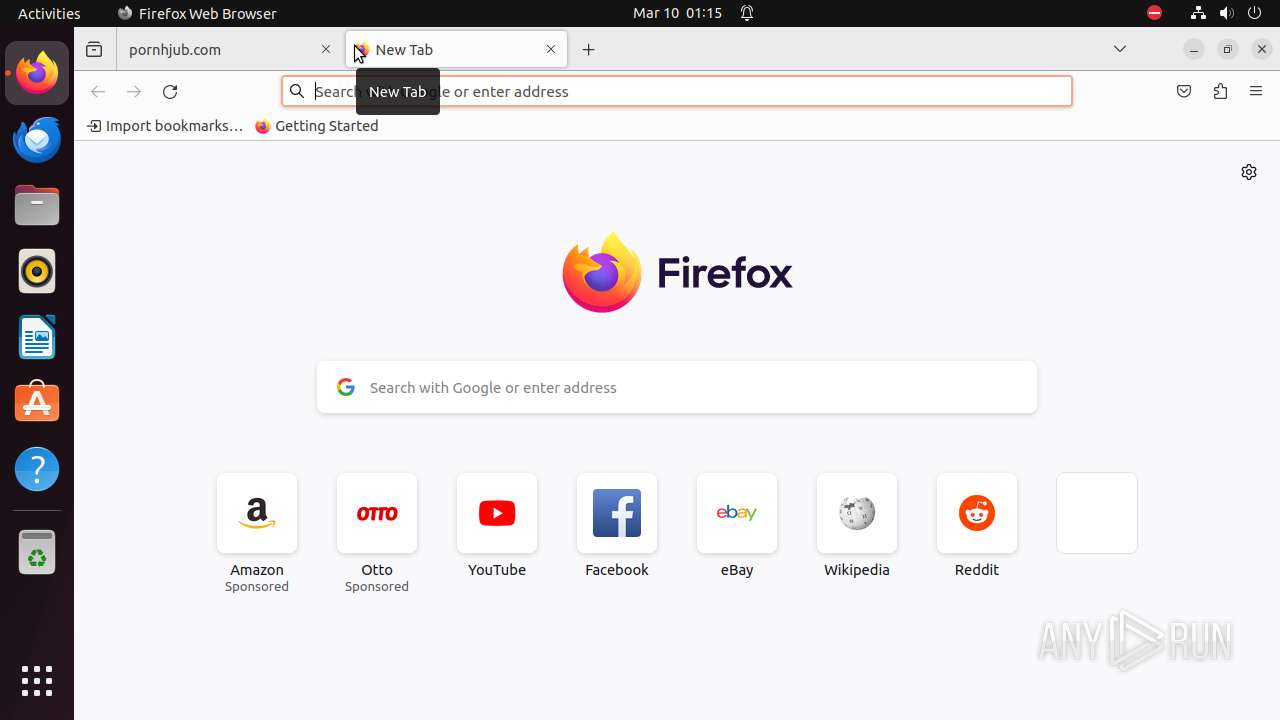Click the Firefox View icon

click(94, 50)
